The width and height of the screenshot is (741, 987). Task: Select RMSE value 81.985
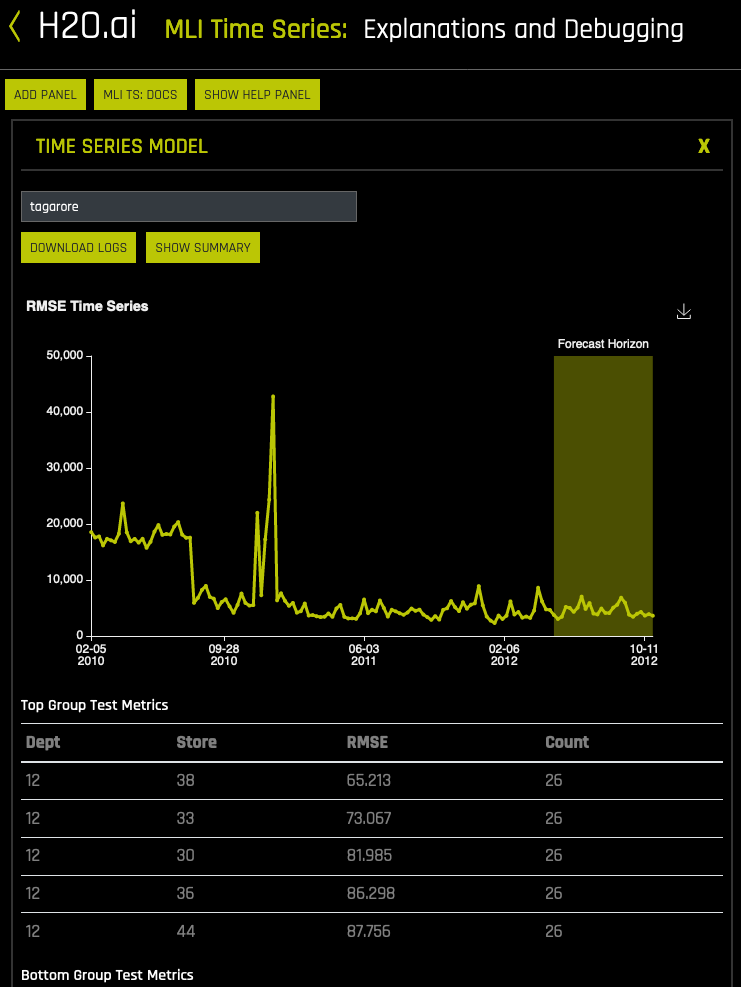coord(370,855)
